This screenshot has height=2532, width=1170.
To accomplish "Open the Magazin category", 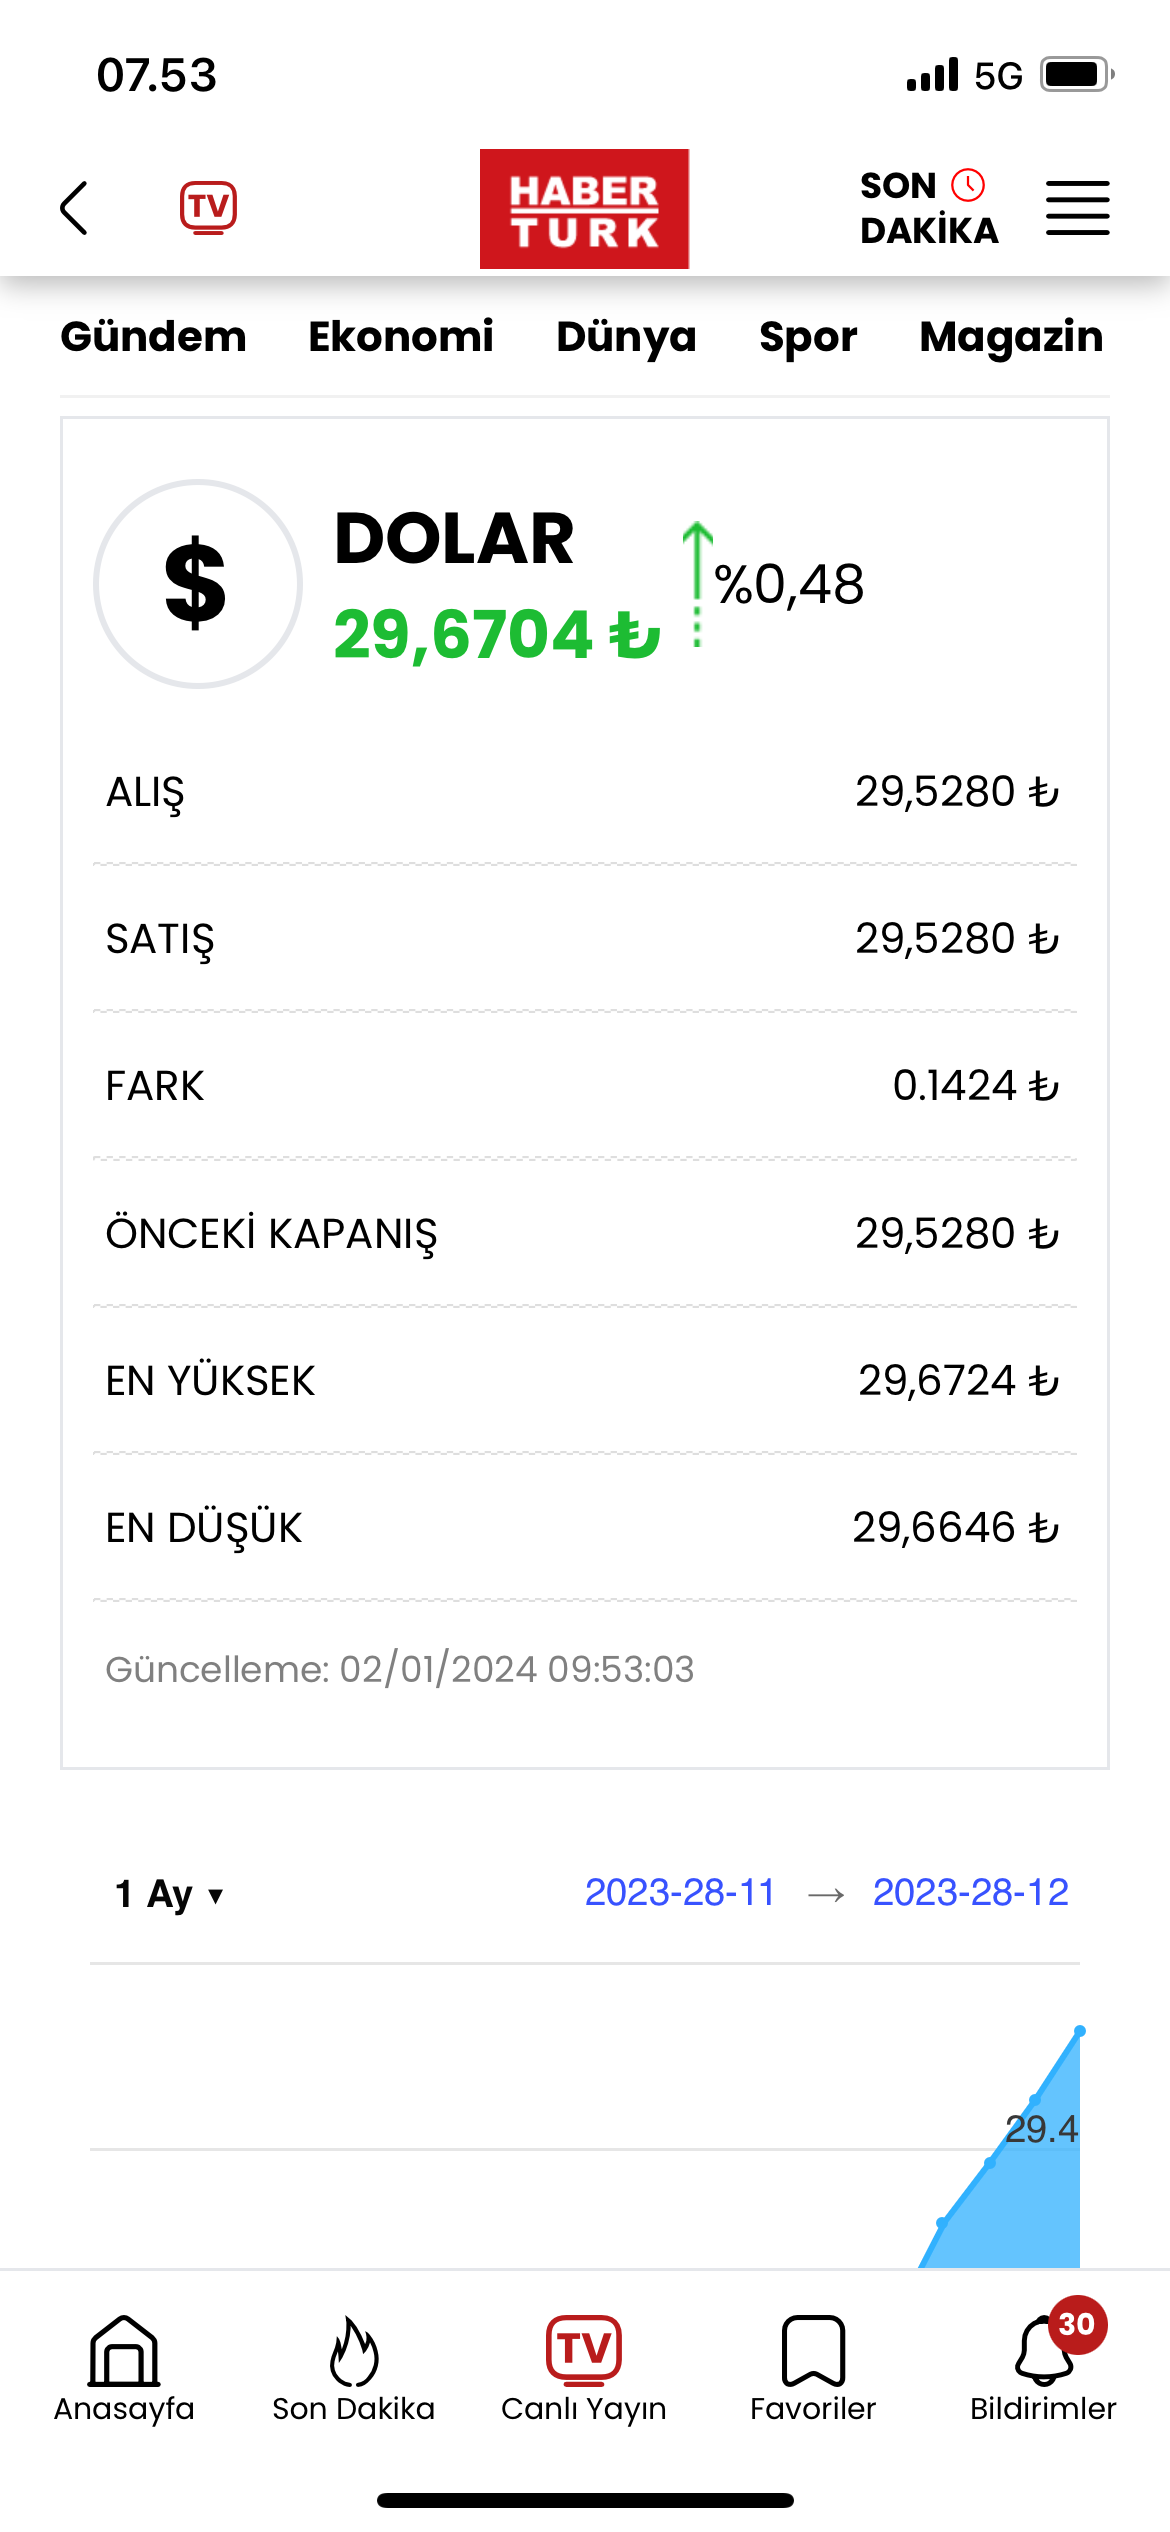I will 1011,337.
